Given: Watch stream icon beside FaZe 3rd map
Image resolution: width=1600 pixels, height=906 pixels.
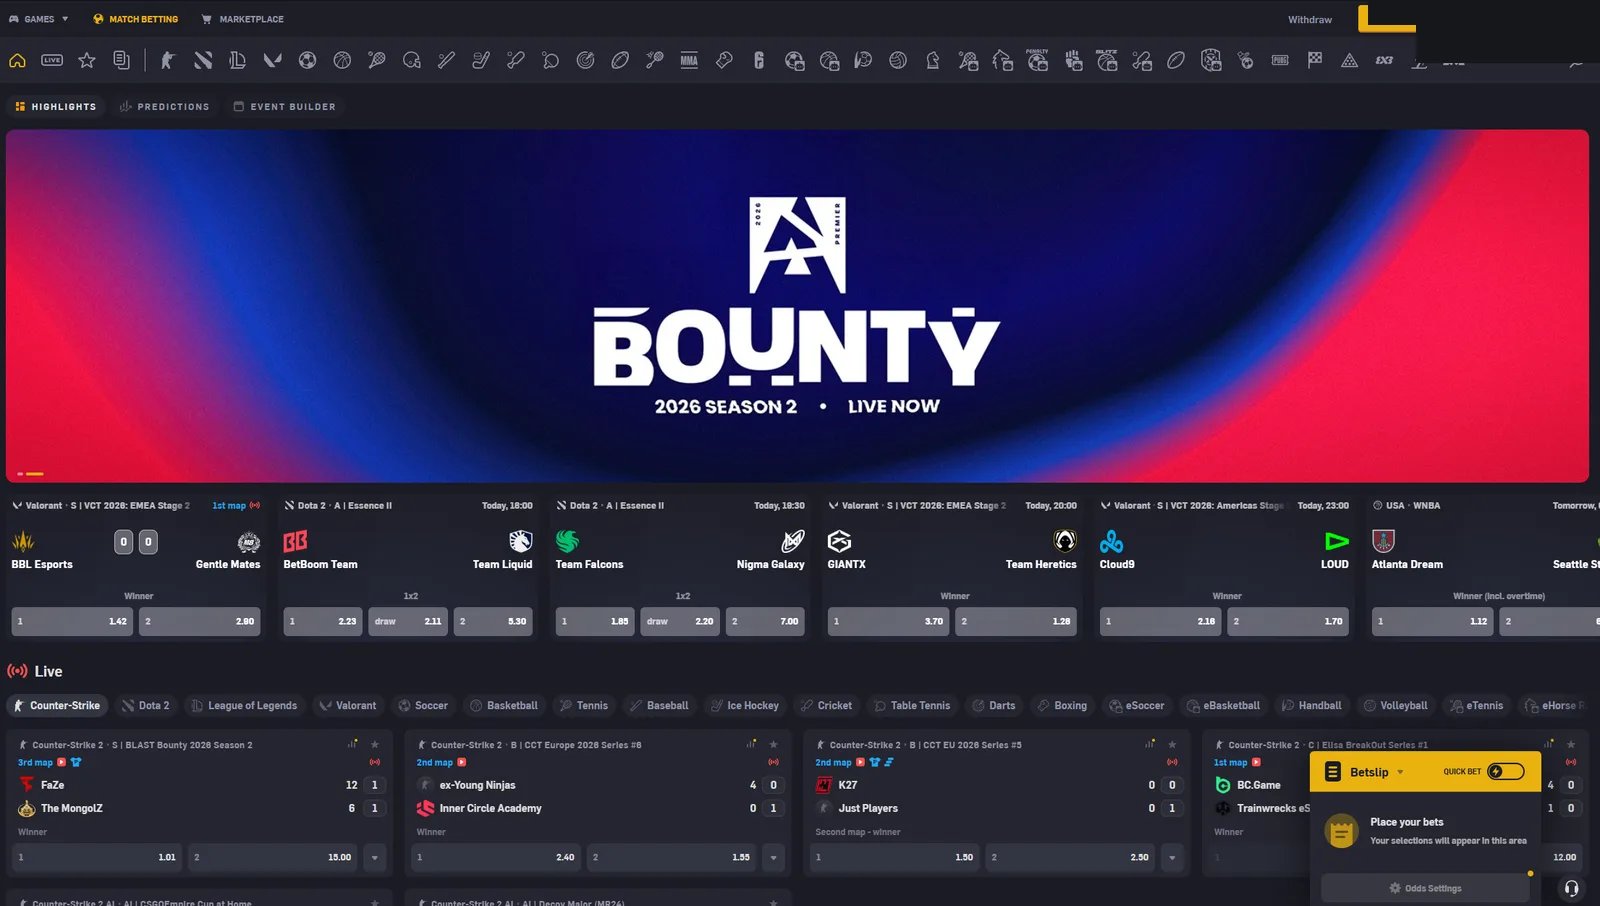Looking at the screenshot, I should click(61, 762).
